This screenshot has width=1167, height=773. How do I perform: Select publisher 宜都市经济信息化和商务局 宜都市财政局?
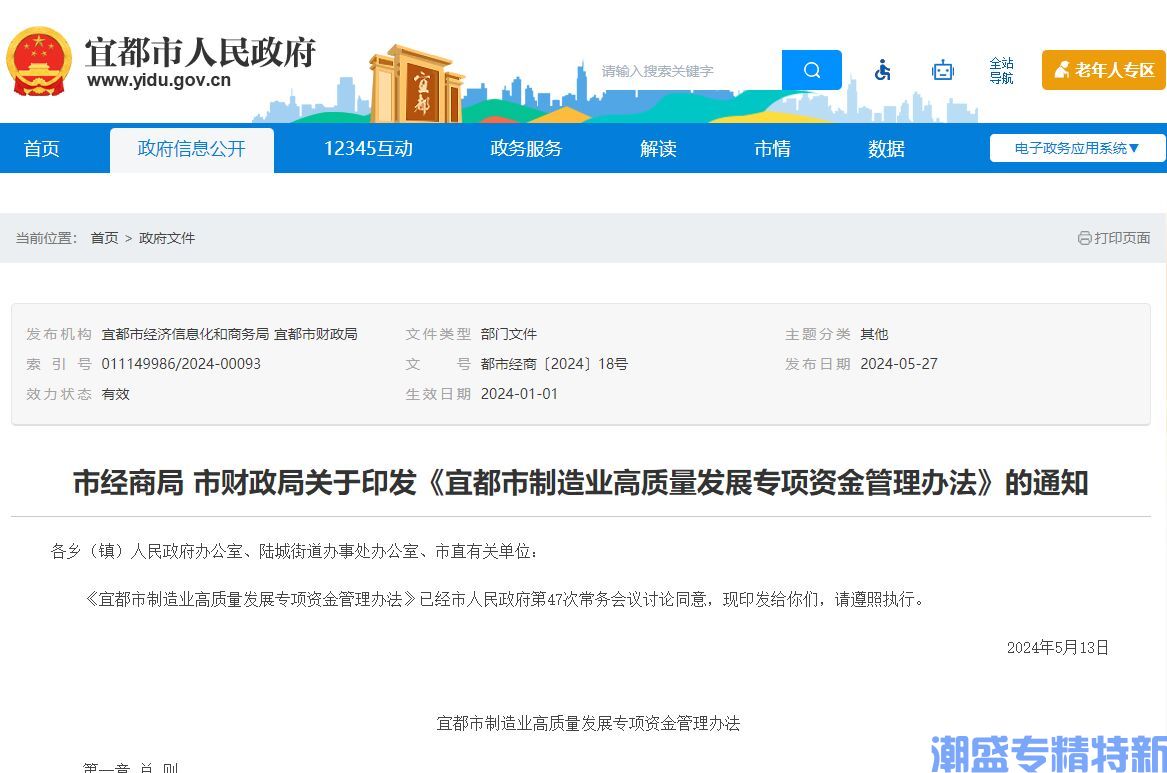click(229, 334)
